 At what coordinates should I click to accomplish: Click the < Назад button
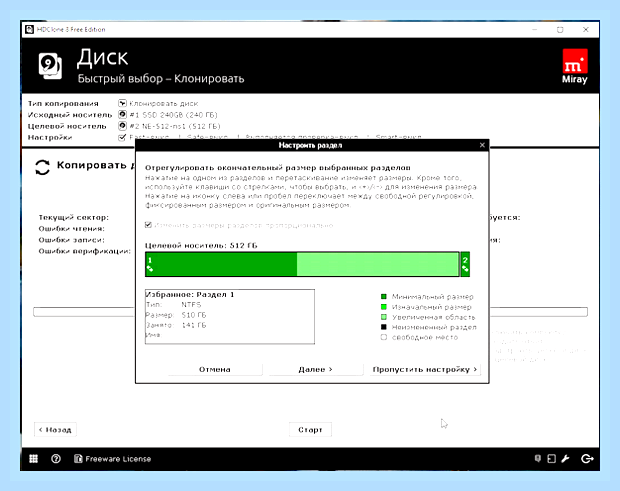coord(55,430)
